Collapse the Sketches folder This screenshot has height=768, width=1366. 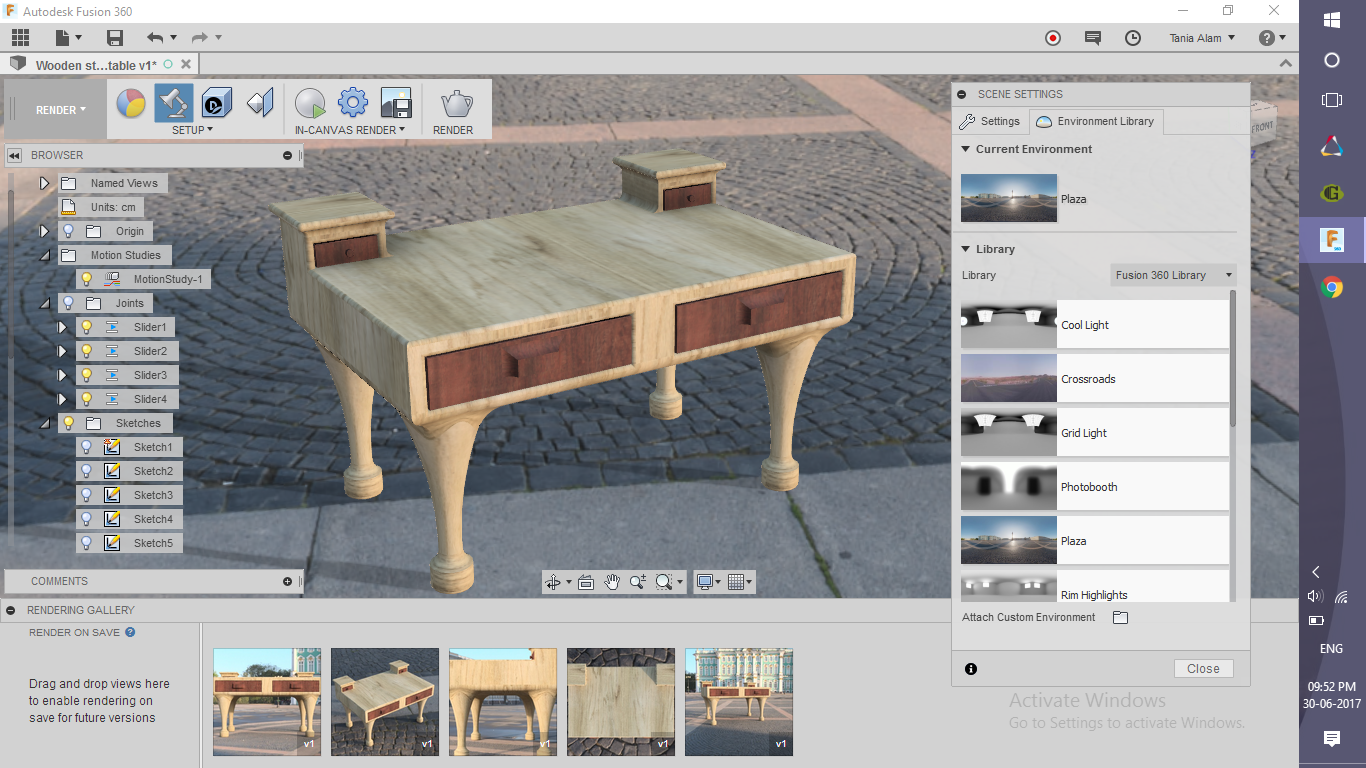[x=44, y=423]
